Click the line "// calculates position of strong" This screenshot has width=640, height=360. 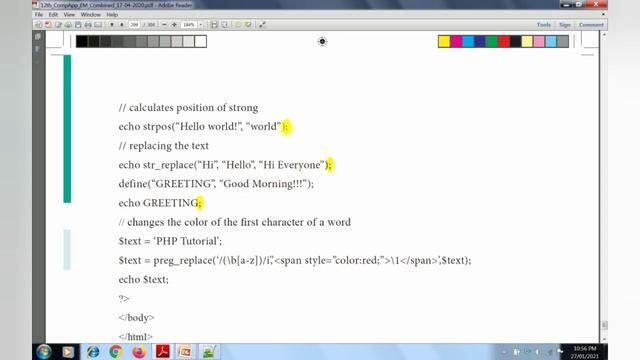tap(188, 108)
